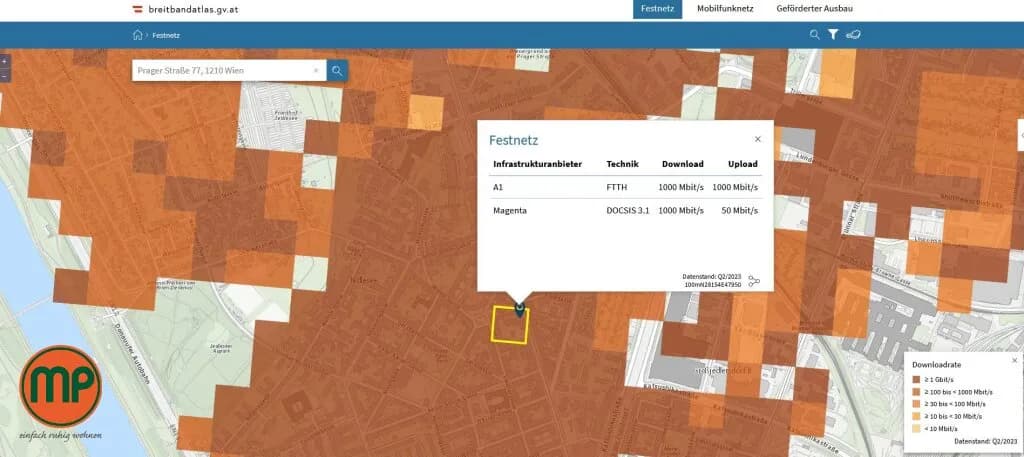Select the Magenta provider cell
1024x457 pixels.
pyautogui.click(x=508, y=211)
